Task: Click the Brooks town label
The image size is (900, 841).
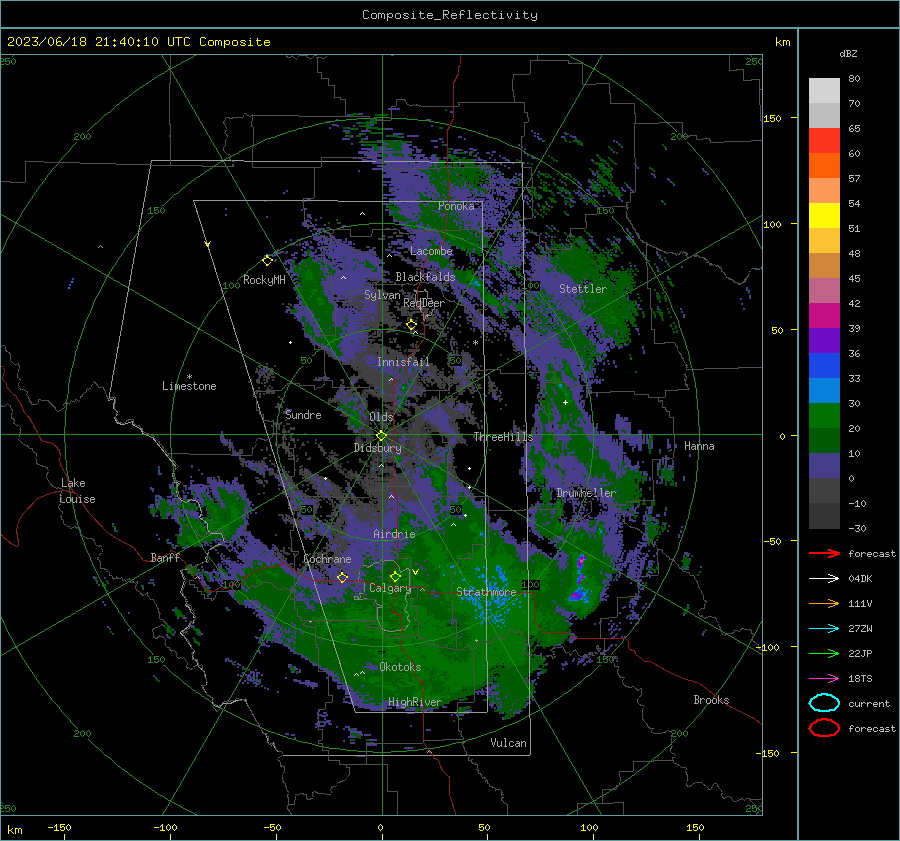Action: [711, 700]
